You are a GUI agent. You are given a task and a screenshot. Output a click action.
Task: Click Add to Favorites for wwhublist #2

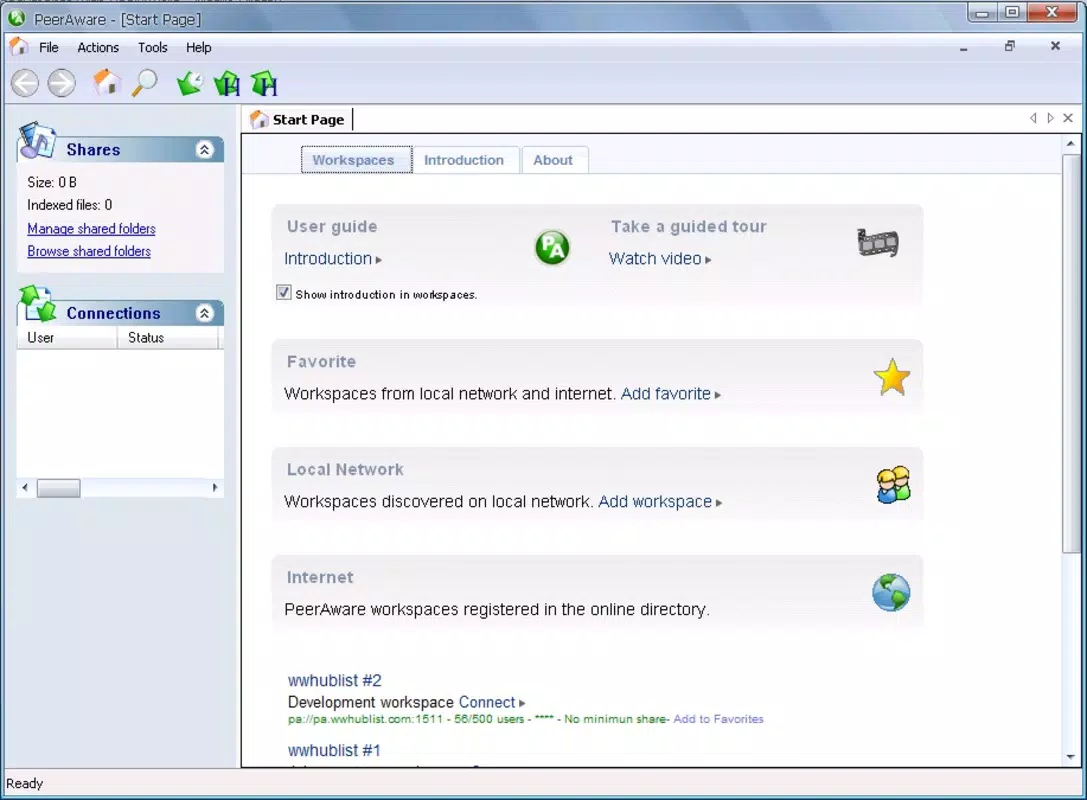718,720
